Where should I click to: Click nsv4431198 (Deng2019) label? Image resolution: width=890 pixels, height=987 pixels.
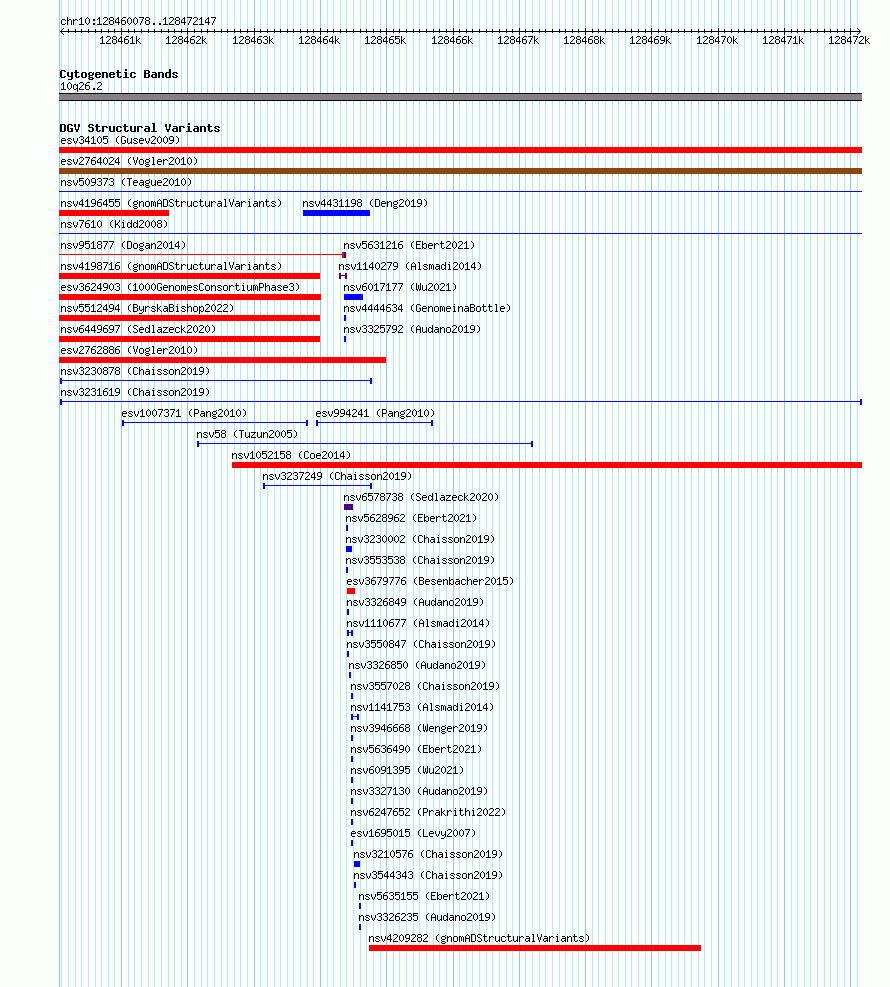pyautogui.click(x=365, y=203)
